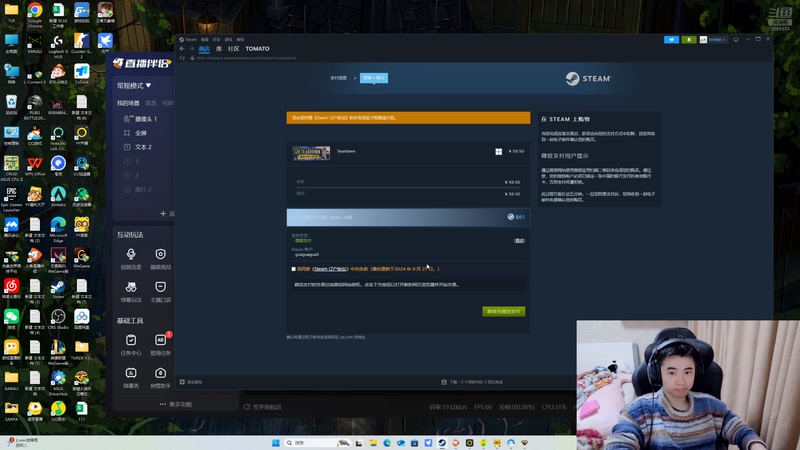
Task: Click the Steam logo on checkout page
Action: [588, 79]
